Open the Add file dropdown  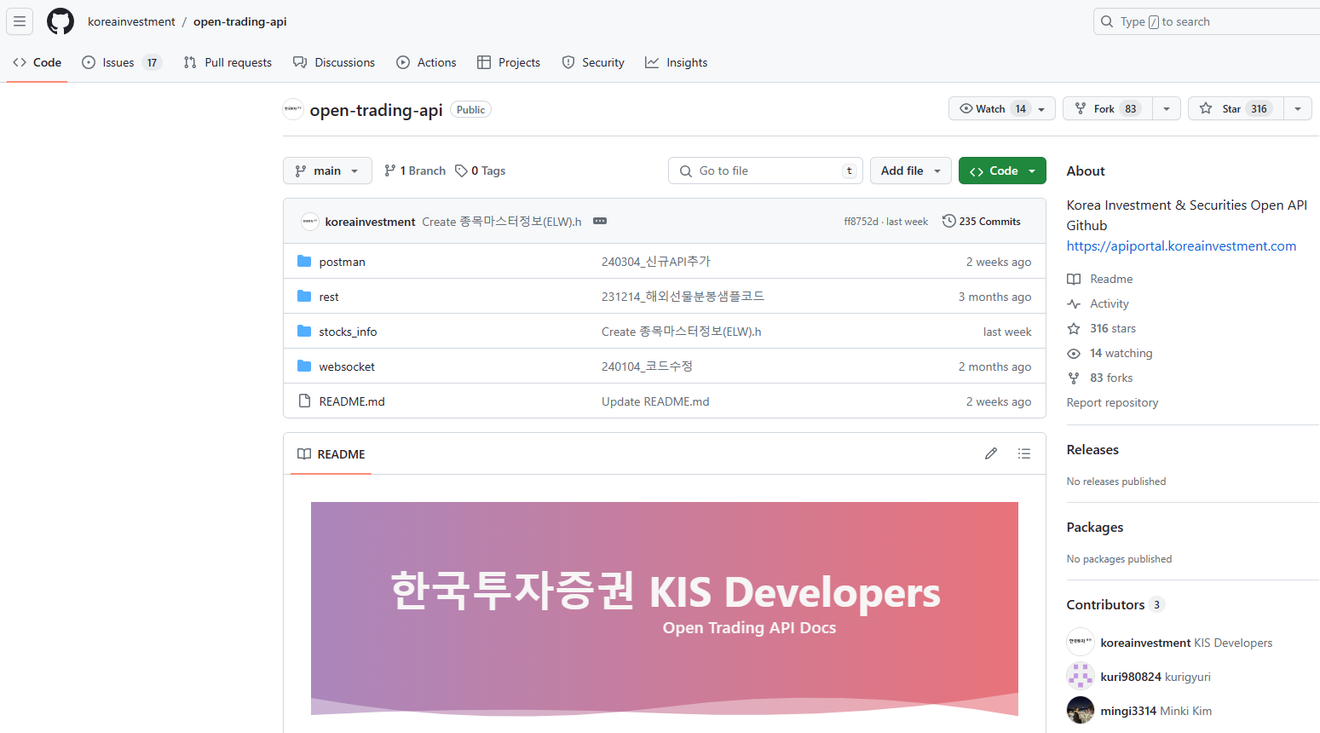[910, 171]
